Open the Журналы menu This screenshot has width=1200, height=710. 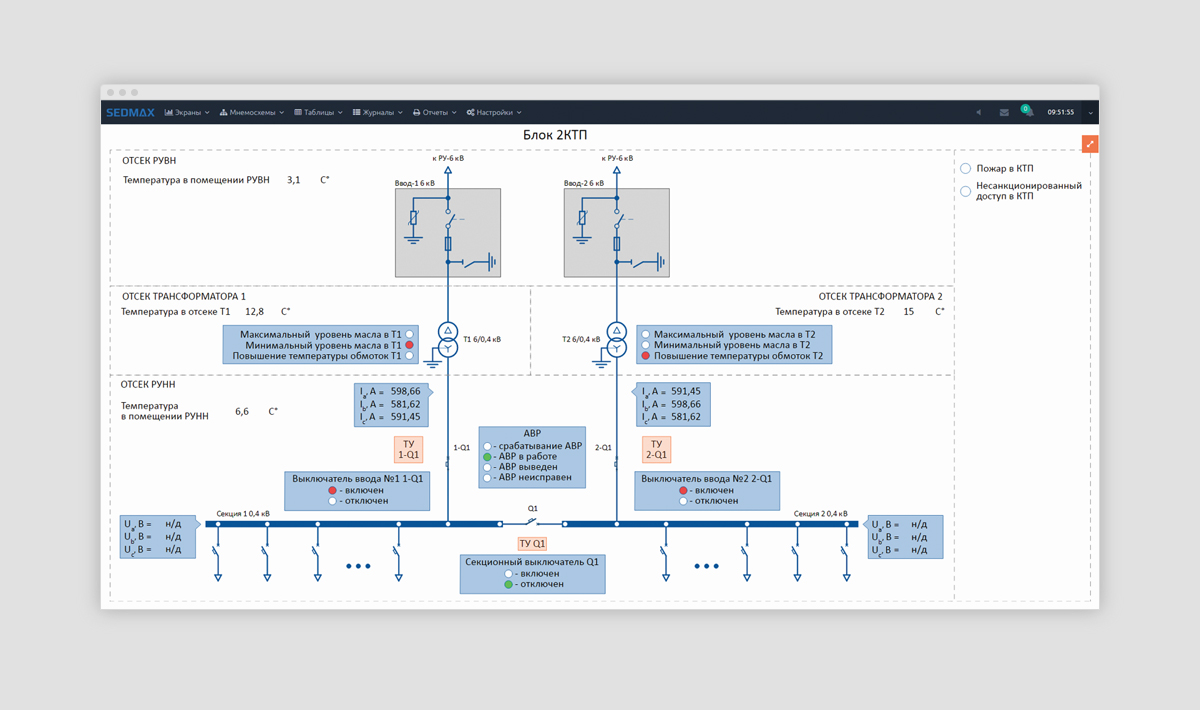pyautogui.click(x=378, y=113)
